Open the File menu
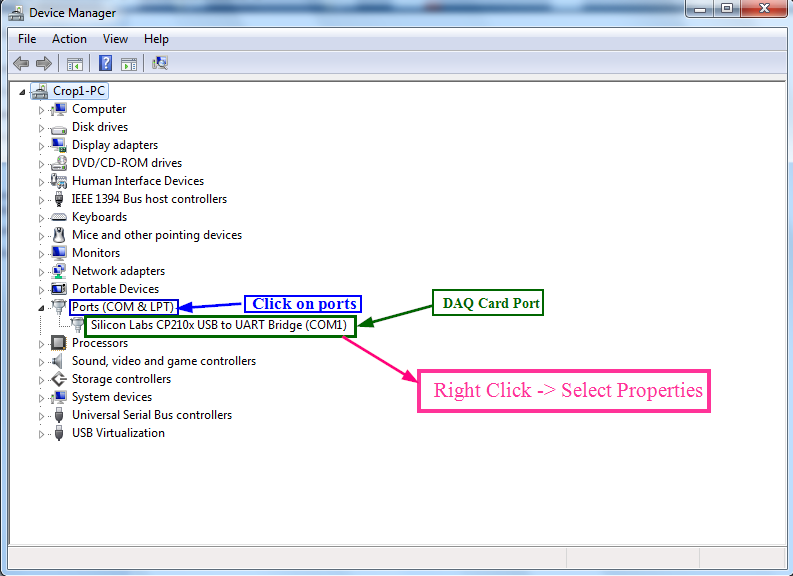The width and height of the screenshot is (793, 576). (x=27, y=39)
